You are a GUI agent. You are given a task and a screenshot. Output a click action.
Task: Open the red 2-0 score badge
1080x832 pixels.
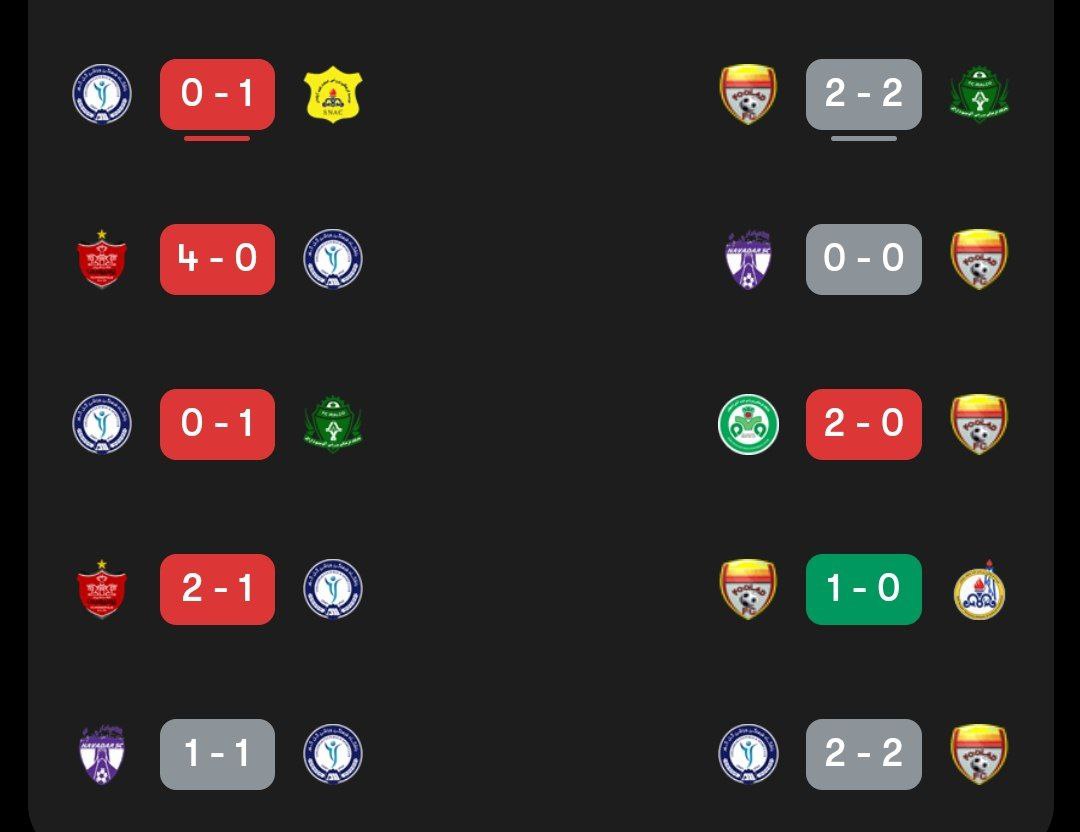pos(864,424)
